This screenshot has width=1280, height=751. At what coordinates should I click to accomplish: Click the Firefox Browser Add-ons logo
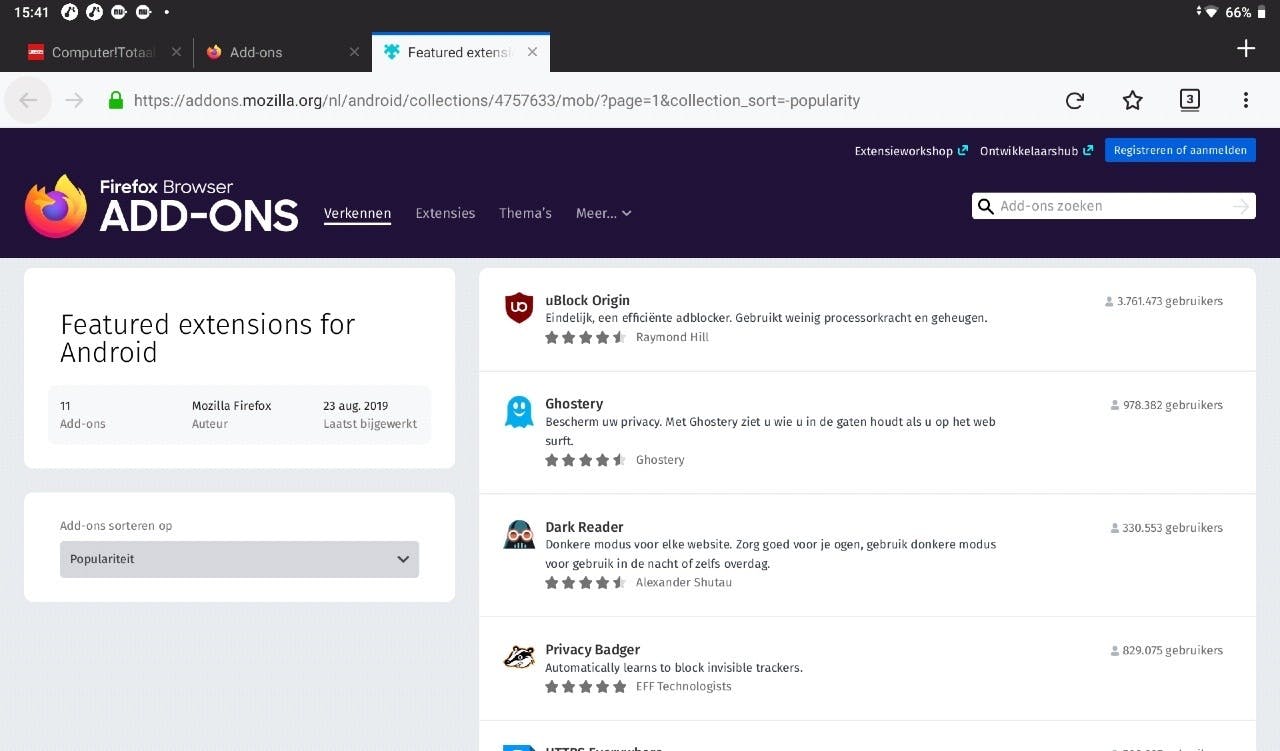point(162,206)
